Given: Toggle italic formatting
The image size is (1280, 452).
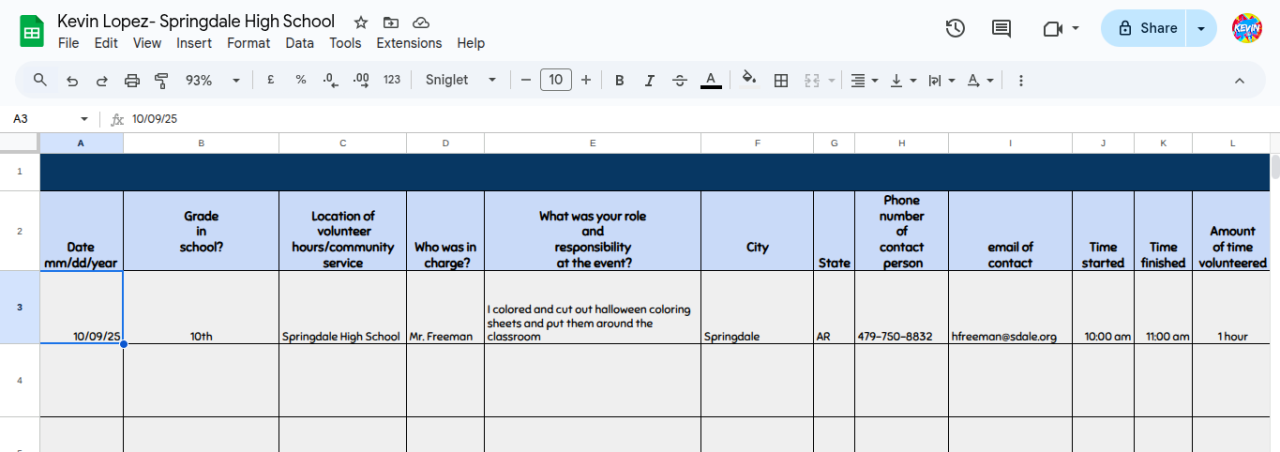Looking at the screenshot, I should coord(649,80).
